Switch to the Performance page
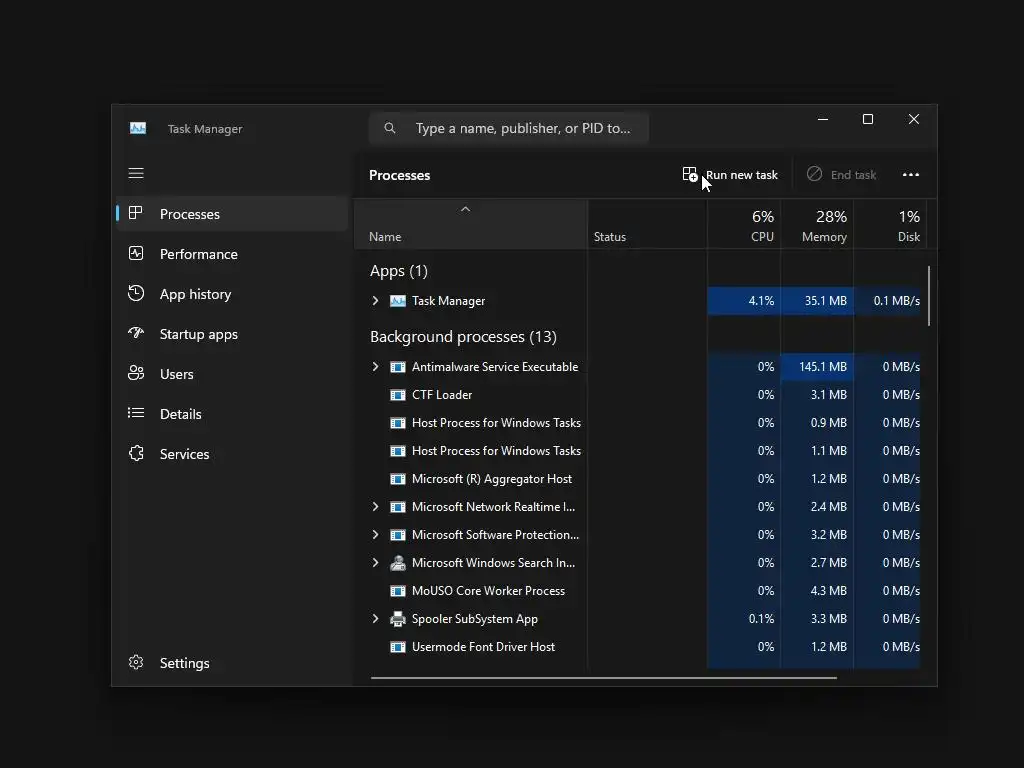 pos(232,254)
